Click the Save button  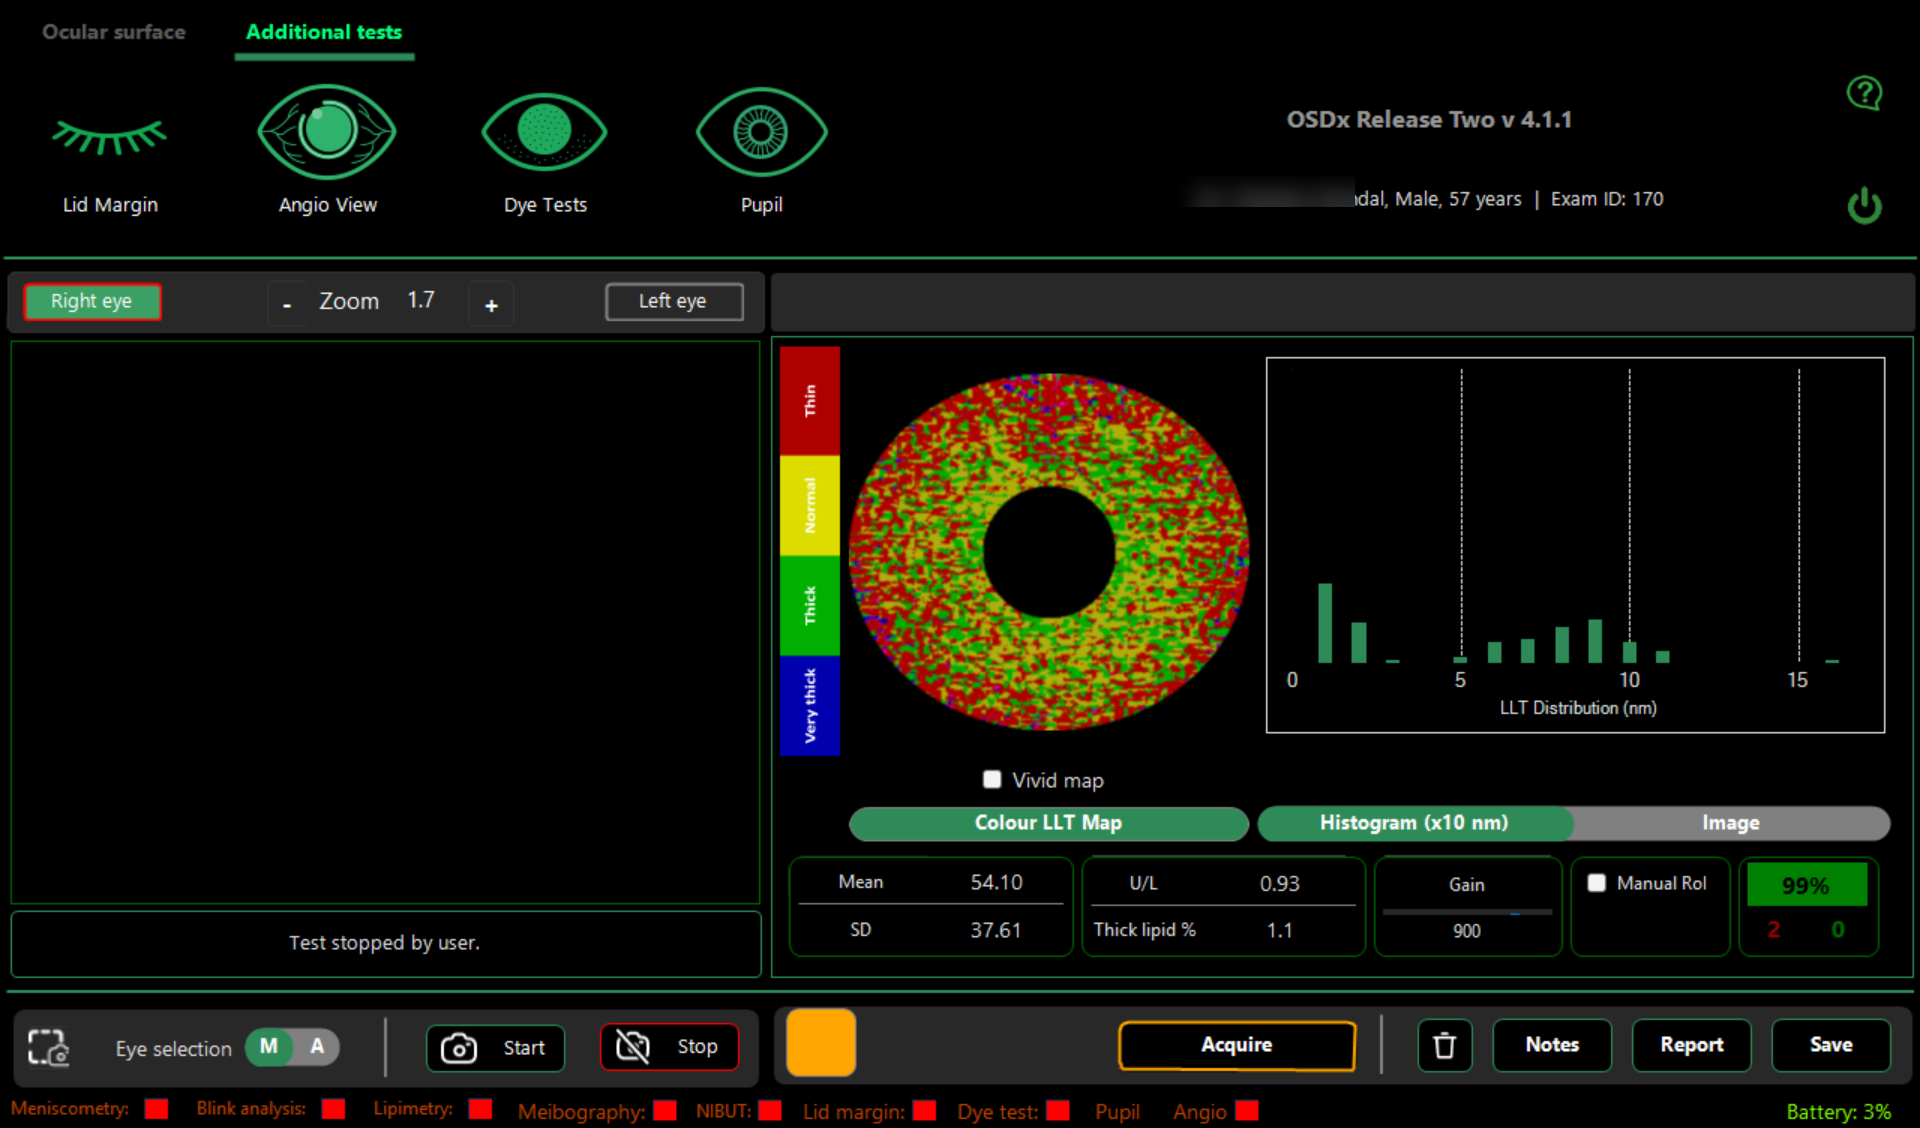point(1831,1045)
